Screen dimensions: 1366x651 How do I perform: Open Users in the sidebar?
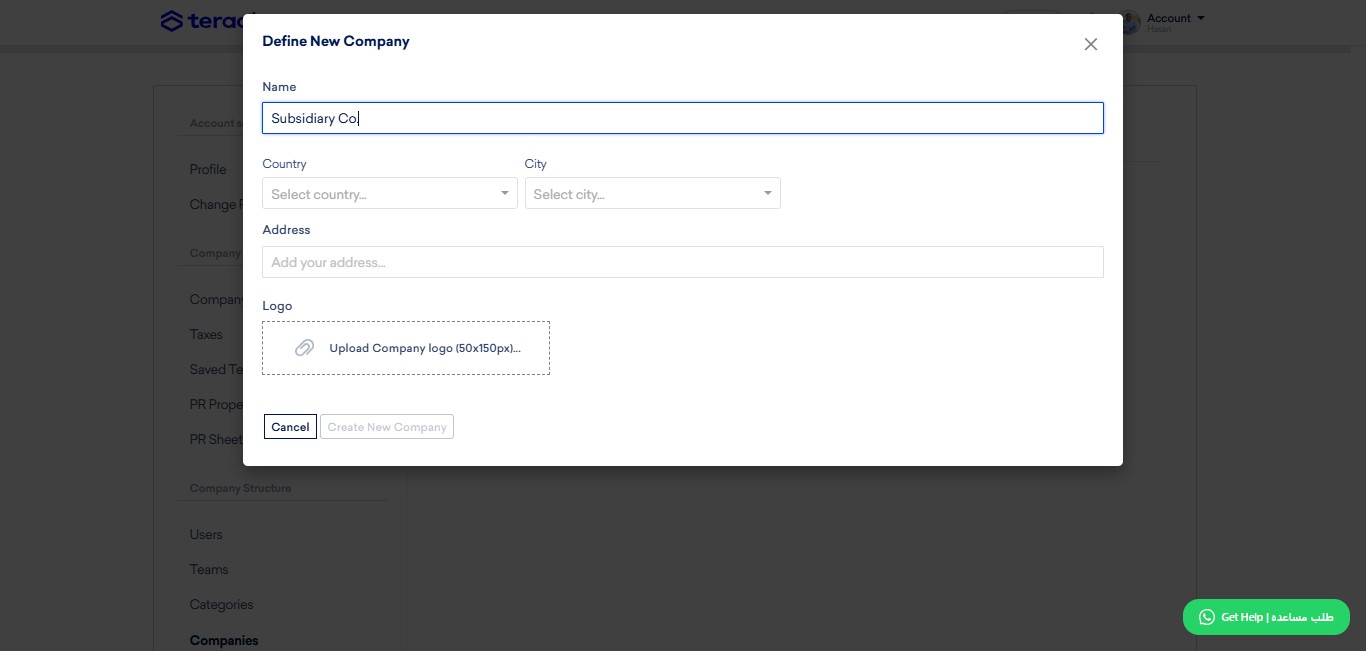(x=206, y=534)
